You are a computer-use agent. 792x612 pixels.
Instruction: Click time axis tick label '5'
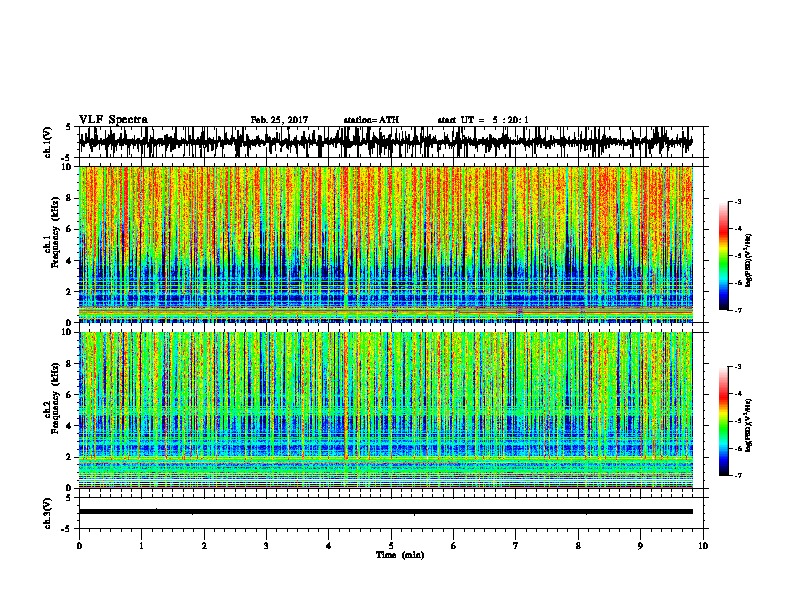[391, 546]
